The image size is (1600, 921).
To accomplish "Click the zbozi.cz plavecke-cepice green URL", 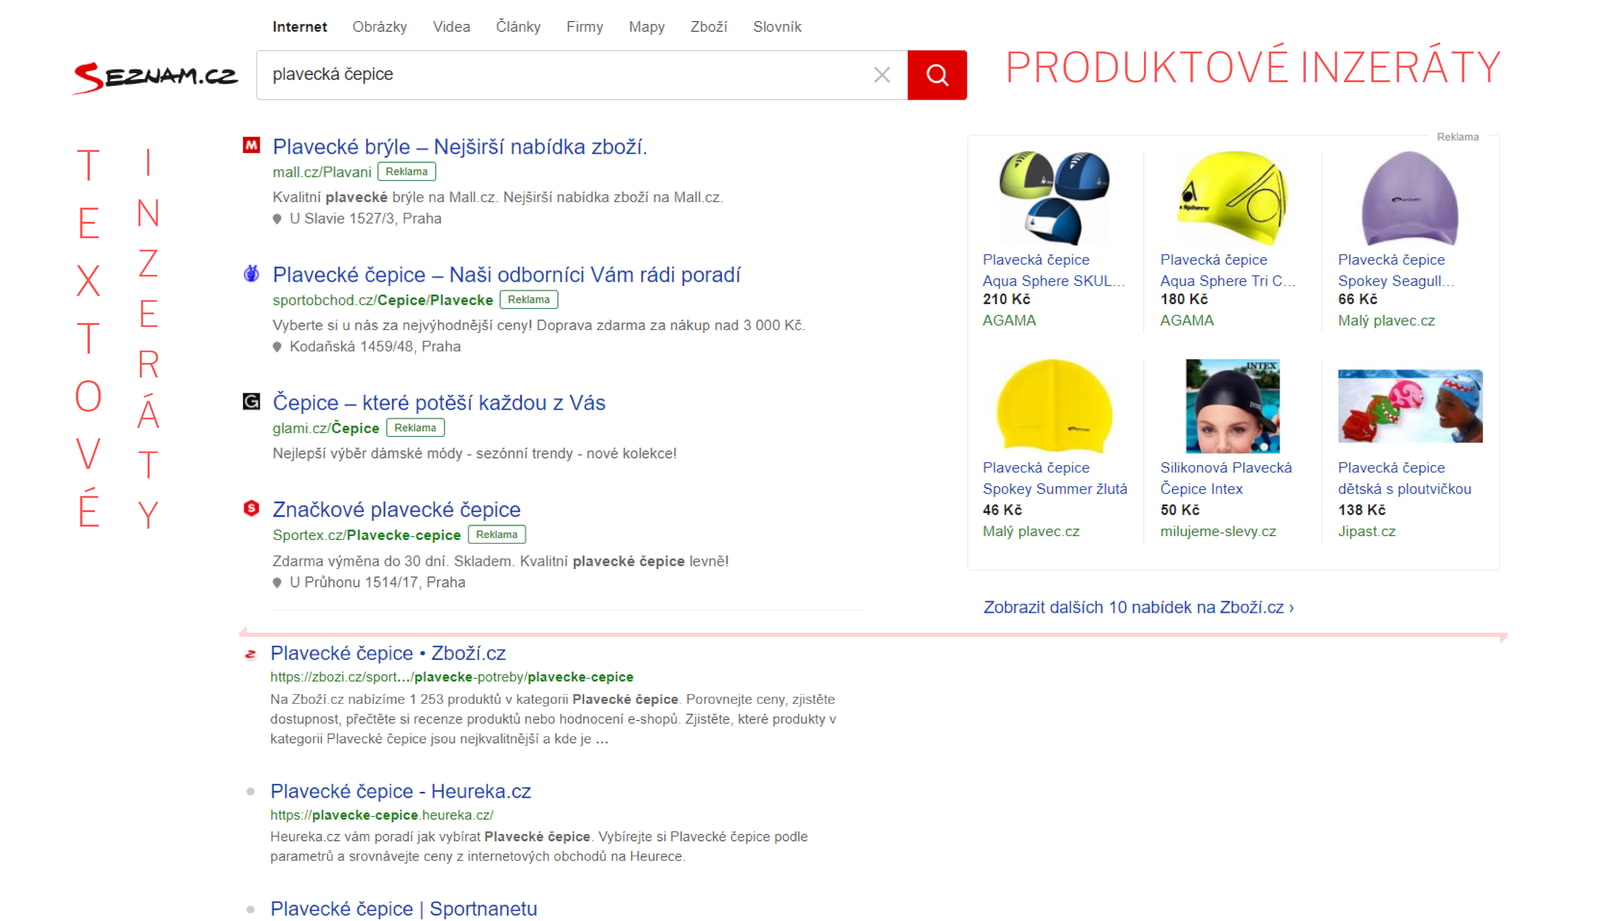I will click(x=452, y=677).
